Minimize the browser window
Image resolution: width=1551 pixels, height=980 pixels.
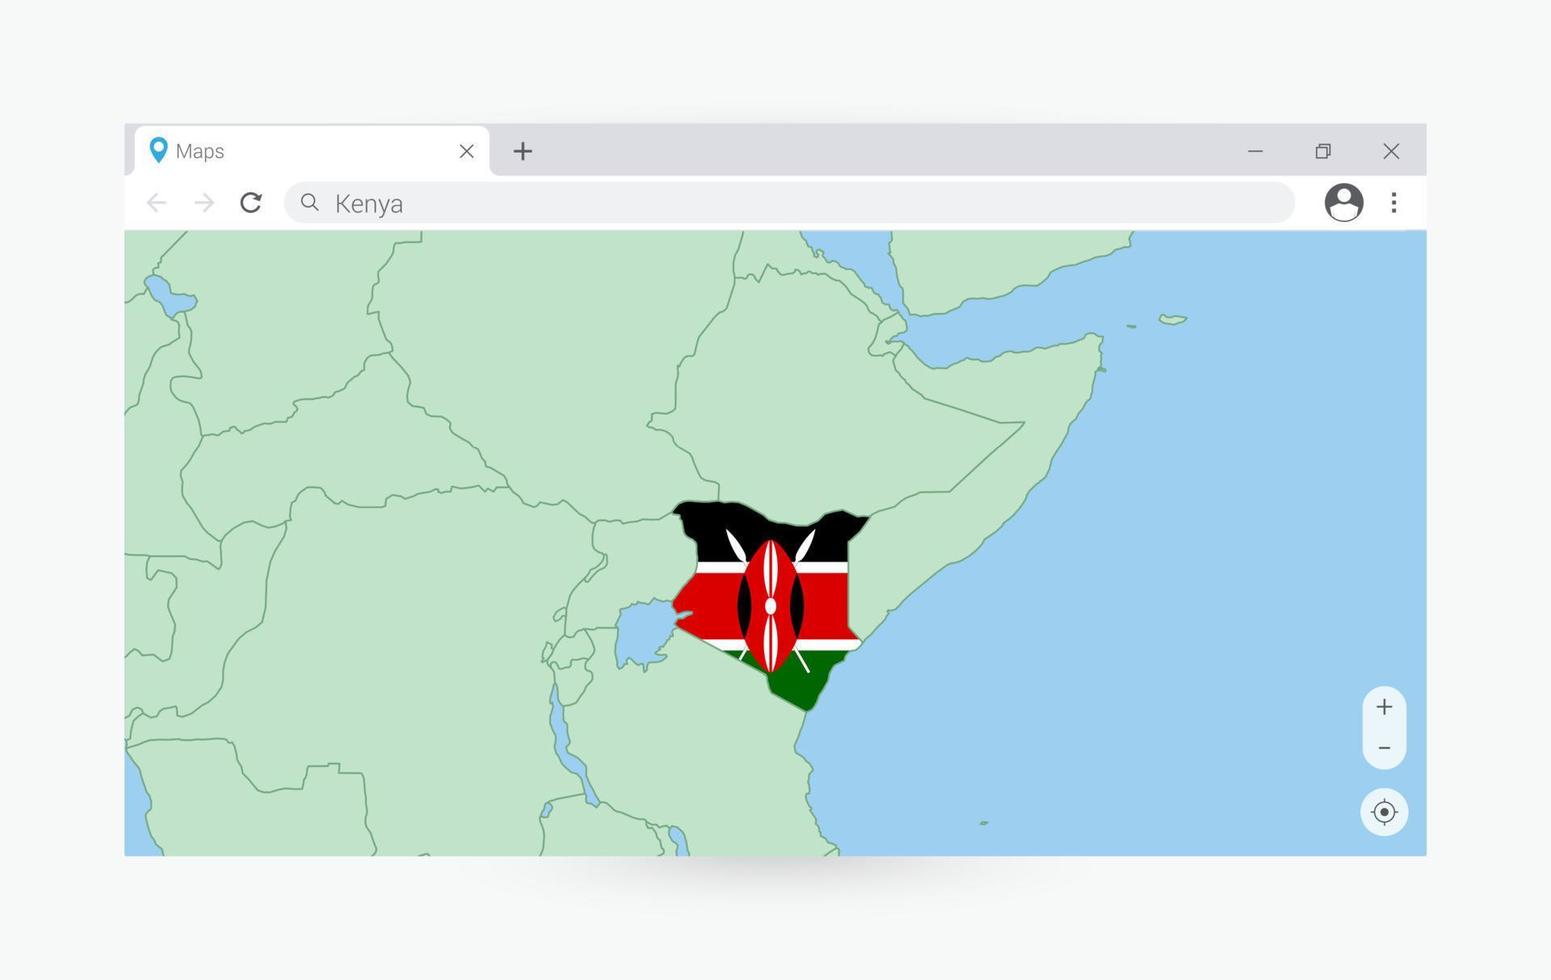(1255, 151)
